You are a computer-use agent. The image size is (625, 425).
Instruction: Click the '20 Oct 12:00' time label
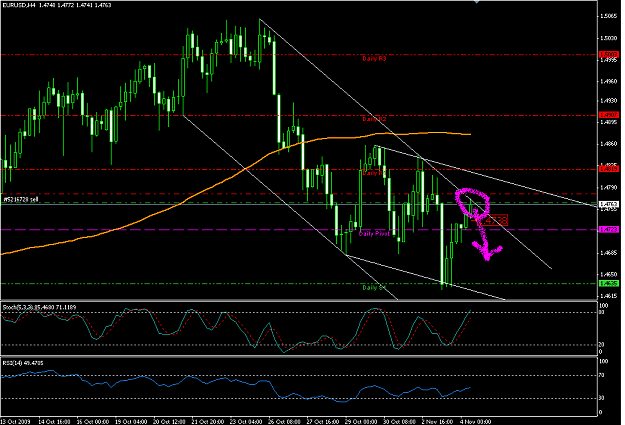(169, 421)
